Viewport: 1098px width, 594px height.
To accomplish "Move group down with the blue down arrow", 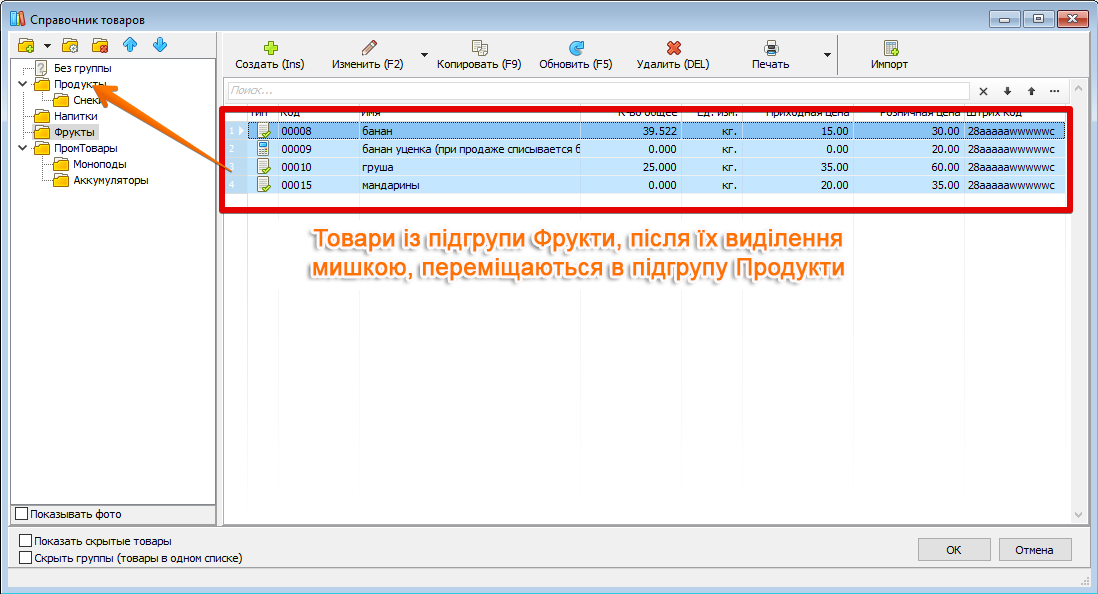I will pyautogui.click(x=160, y=46).
